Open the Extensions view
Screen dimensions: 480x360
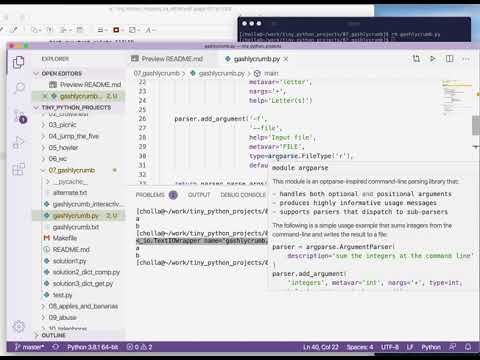[x=18, y=169]
